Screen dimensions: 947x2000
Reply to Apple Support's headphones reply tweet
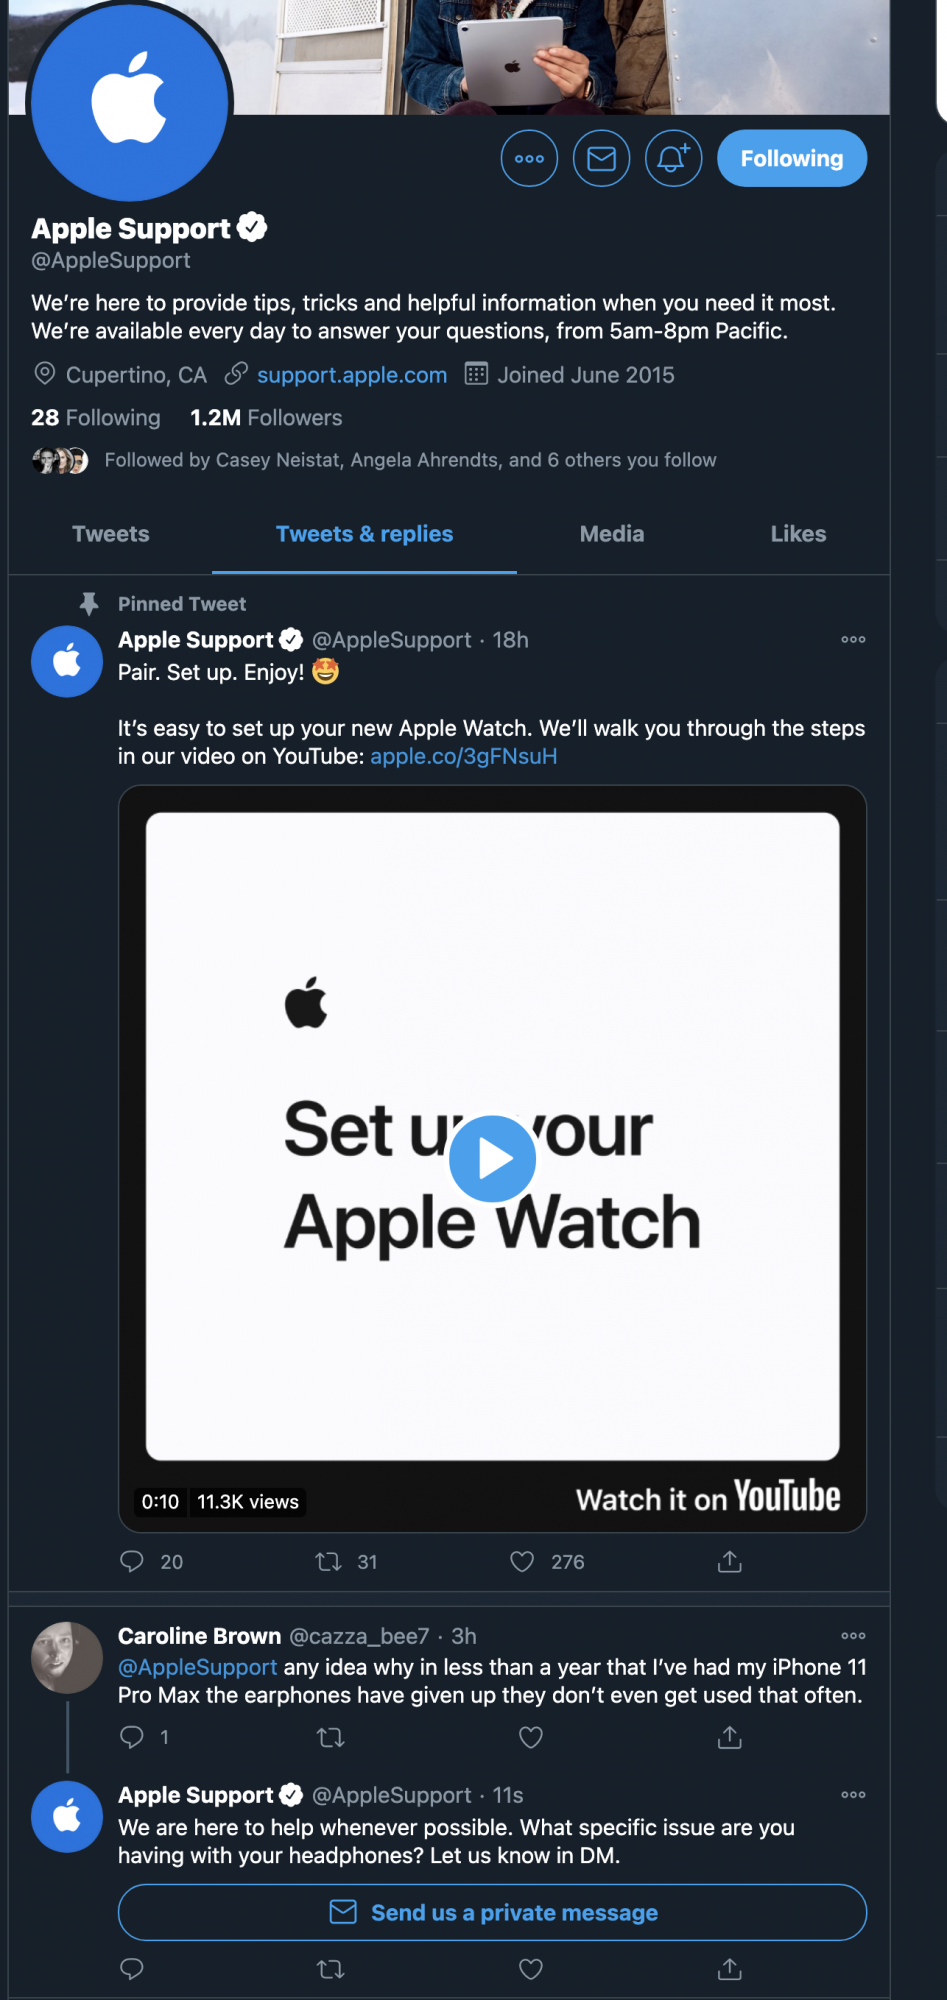[x=132, y=1969]
